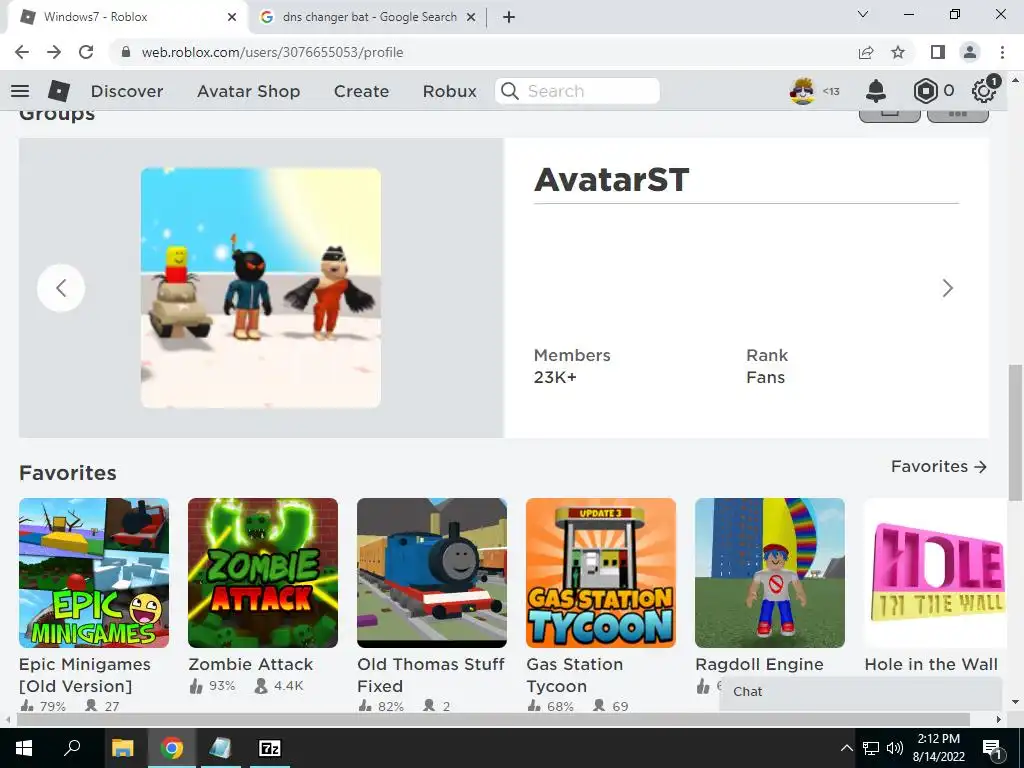Open Windows taskbar search
Viewport: 1024px width, 768px height.
72,748
